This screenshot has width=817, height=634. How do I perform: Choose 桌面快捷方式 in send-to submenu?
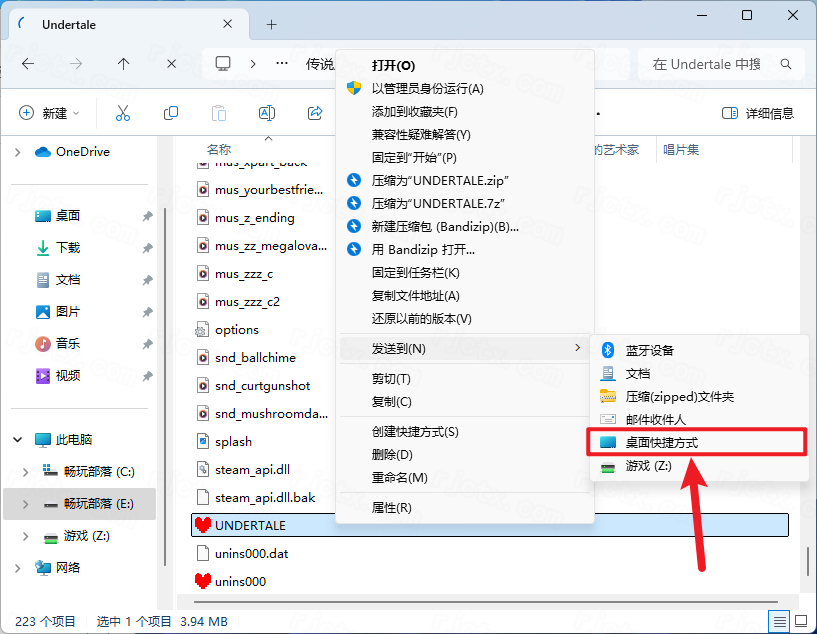click(697, 442)
